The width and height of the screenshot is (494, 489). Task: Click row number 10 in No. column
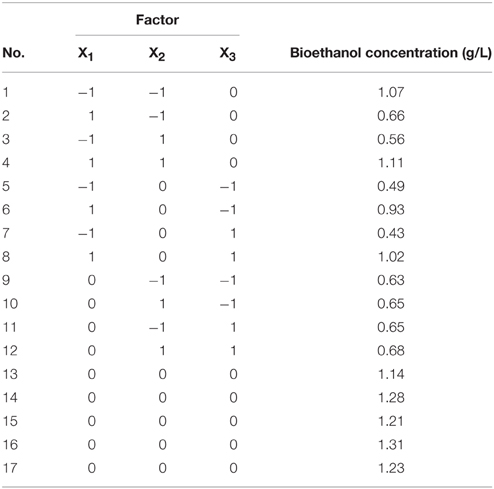10,304
